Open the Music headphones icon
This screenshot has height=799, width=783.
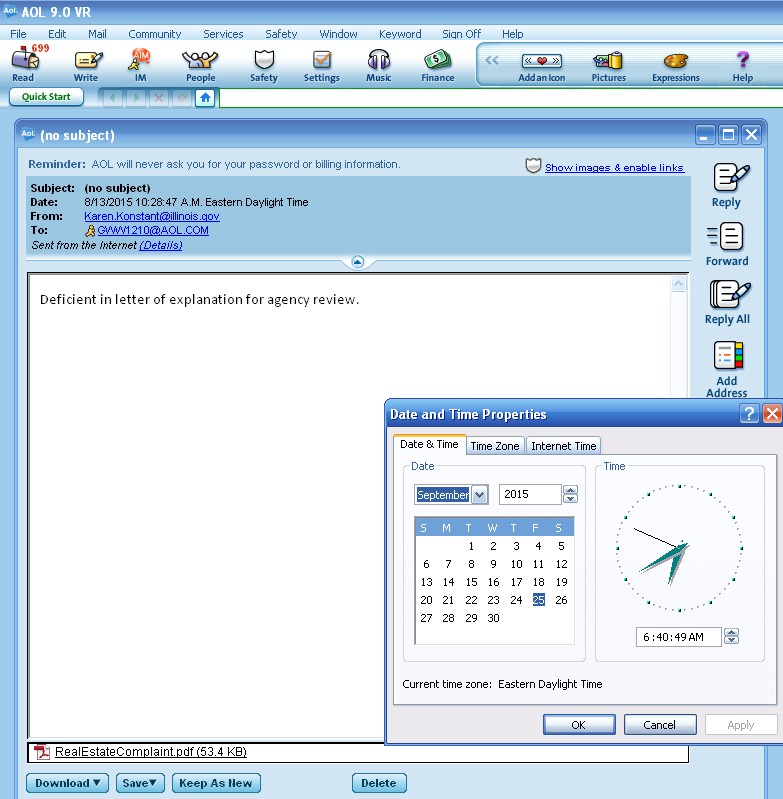379,64
